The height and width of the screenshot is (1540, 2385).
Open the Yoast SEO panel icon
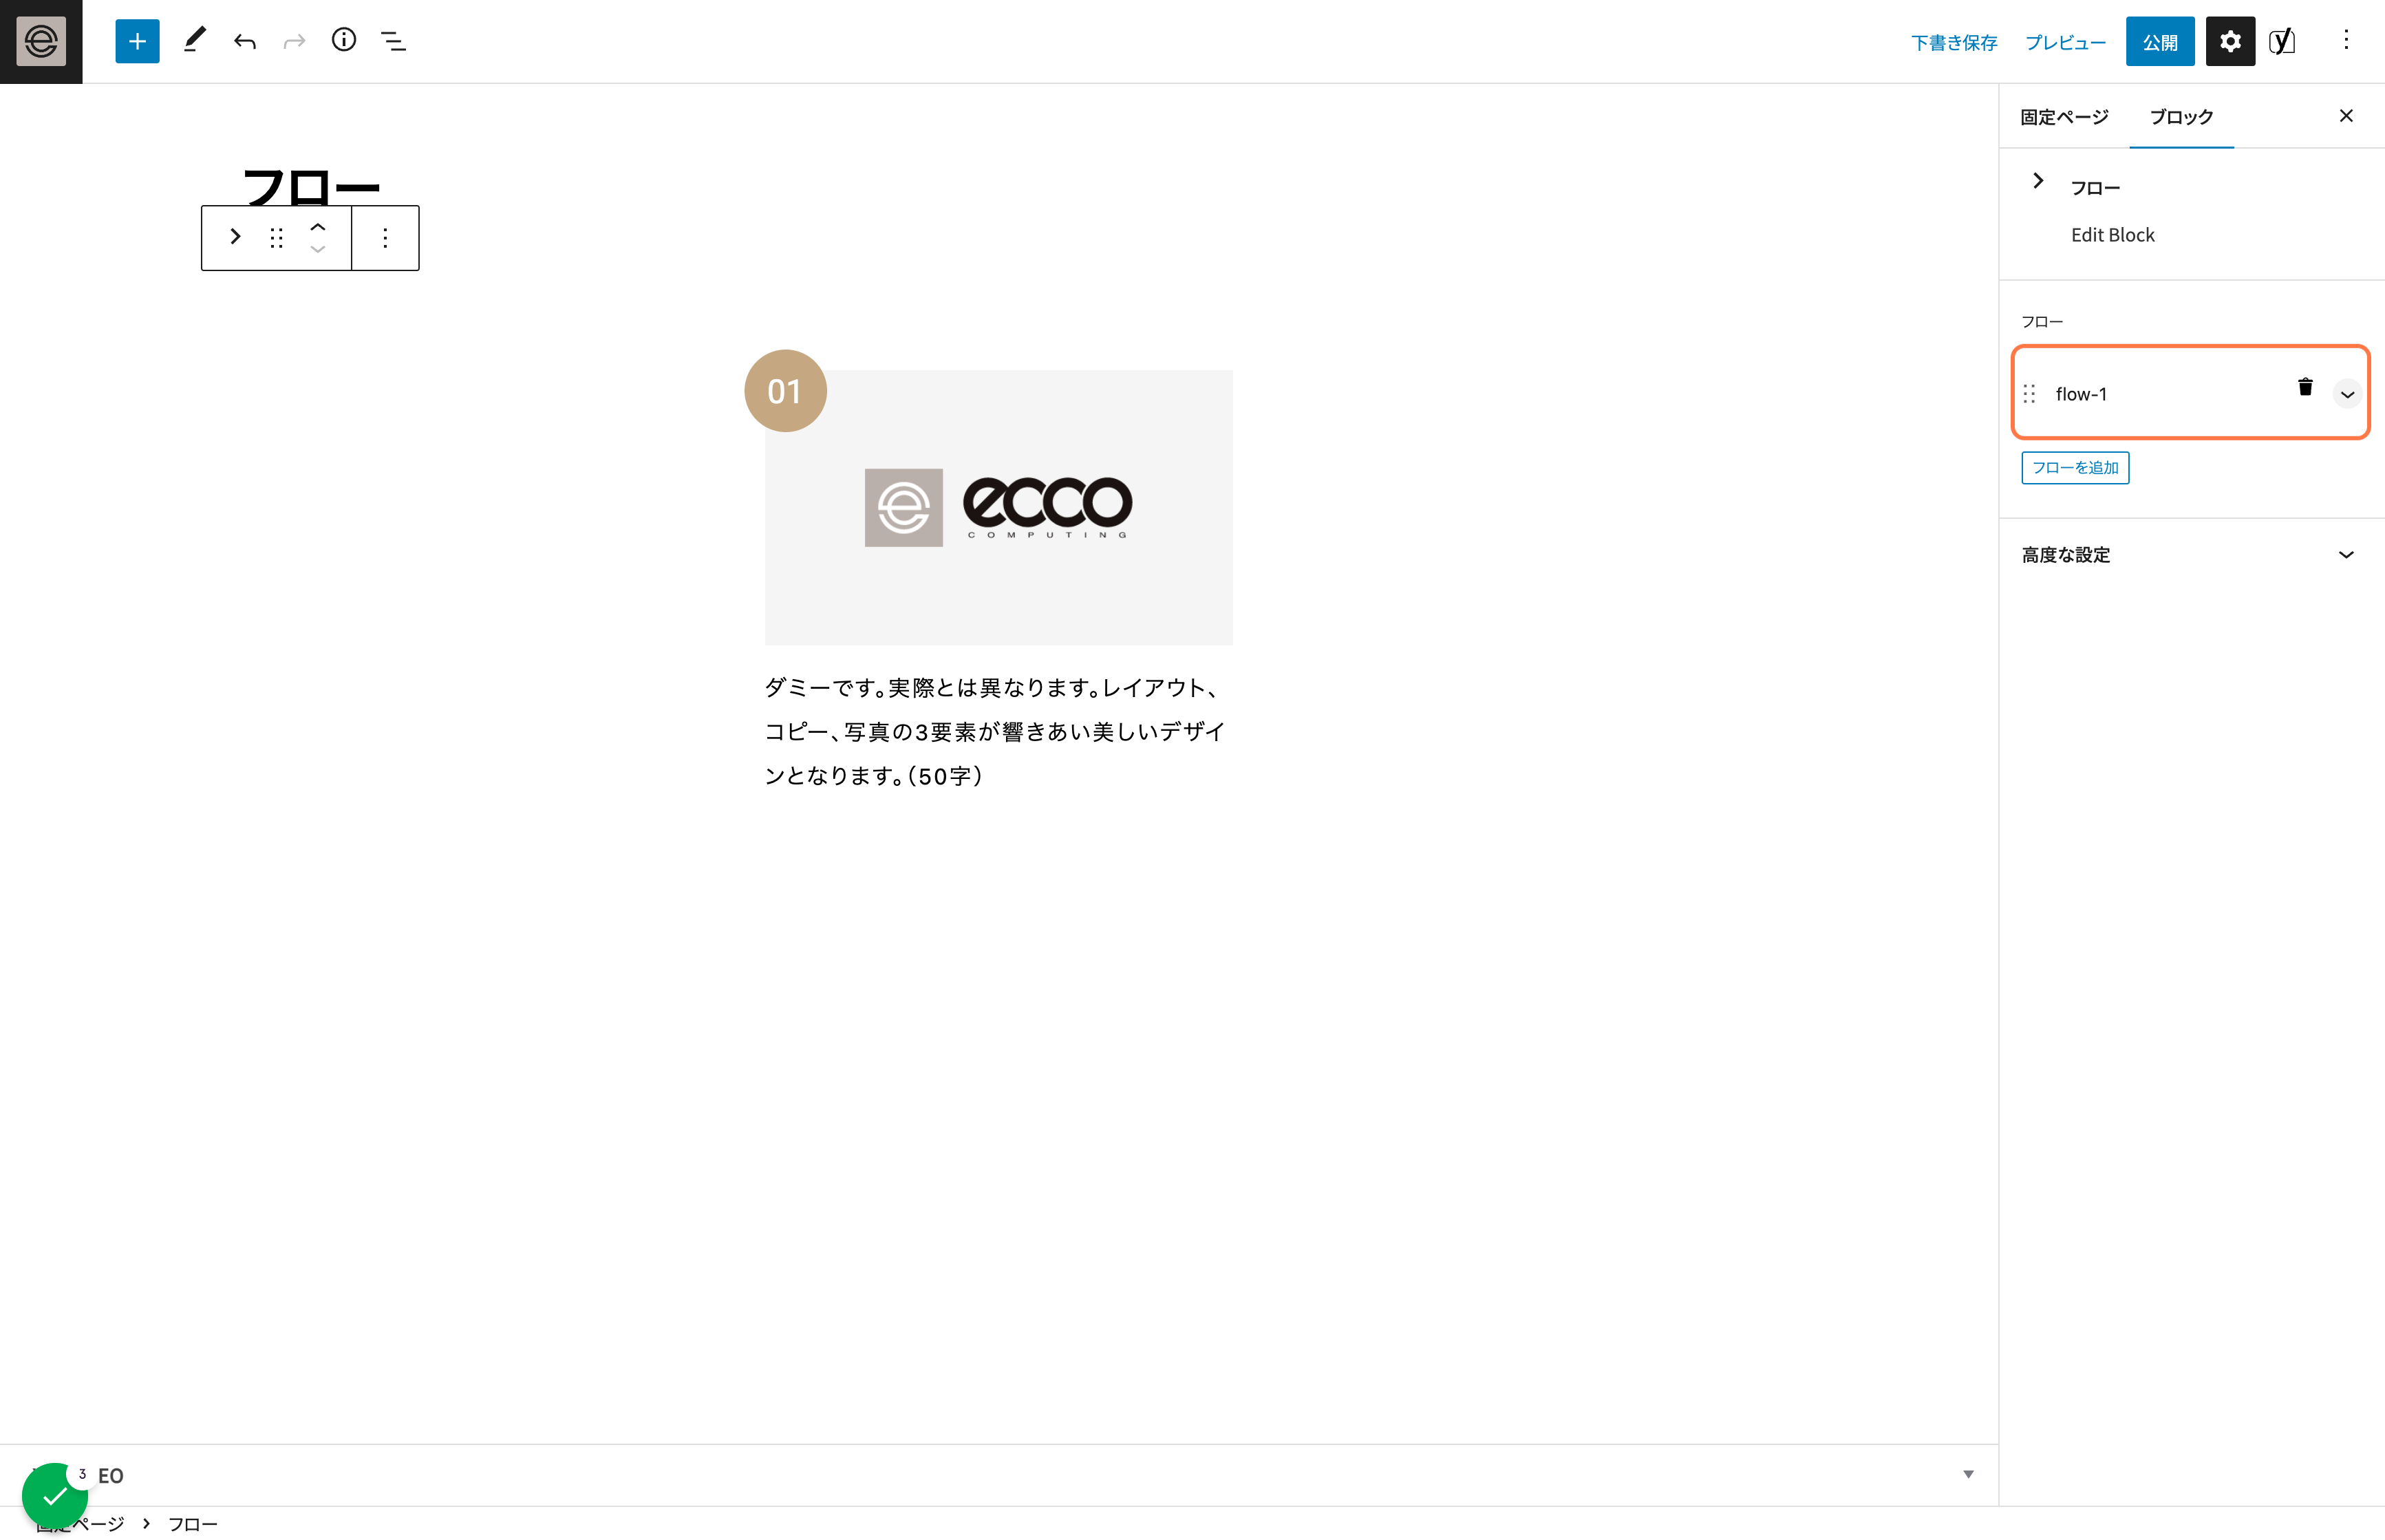tap(2282, 41)
